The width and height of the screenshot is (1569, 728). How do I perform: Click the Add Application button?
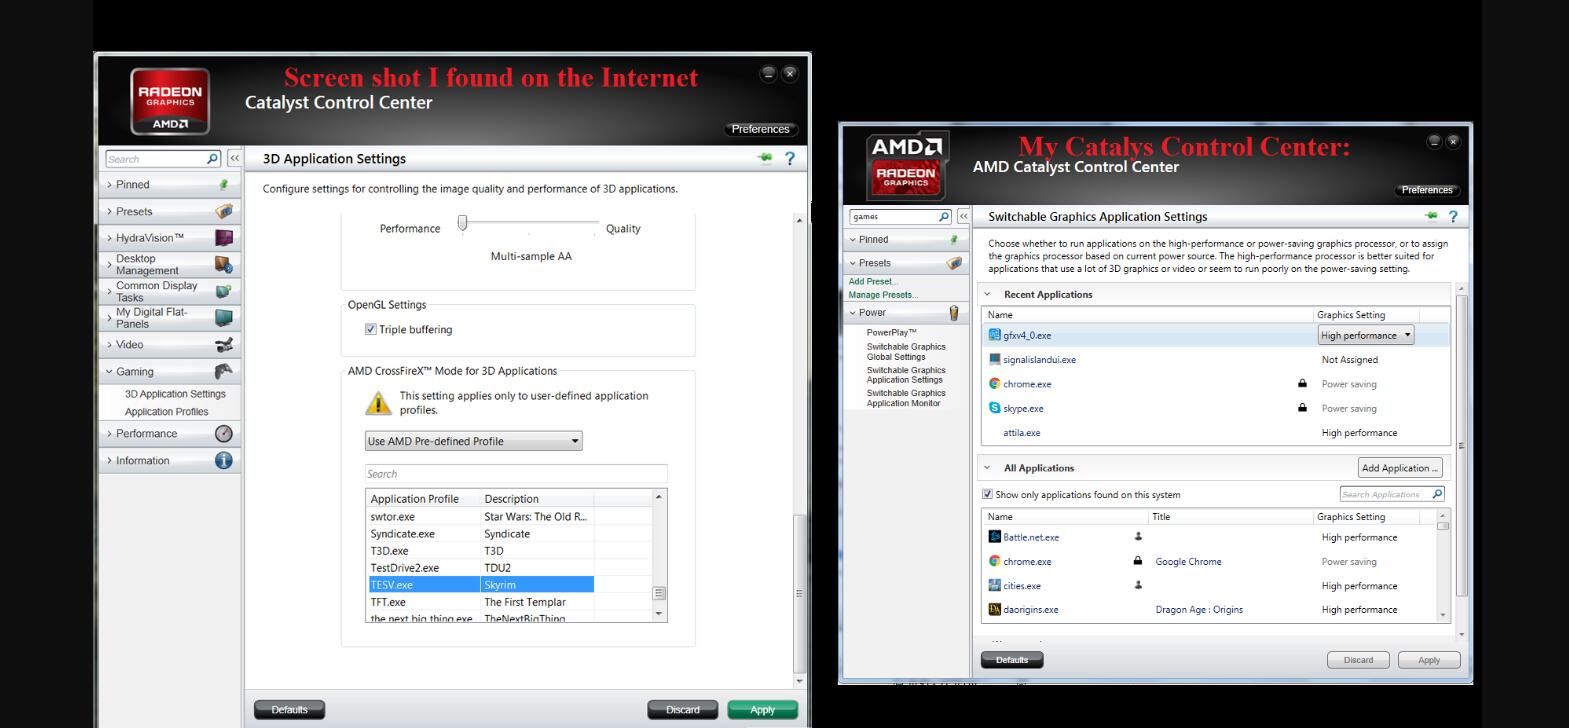[x=1400, y=468]
